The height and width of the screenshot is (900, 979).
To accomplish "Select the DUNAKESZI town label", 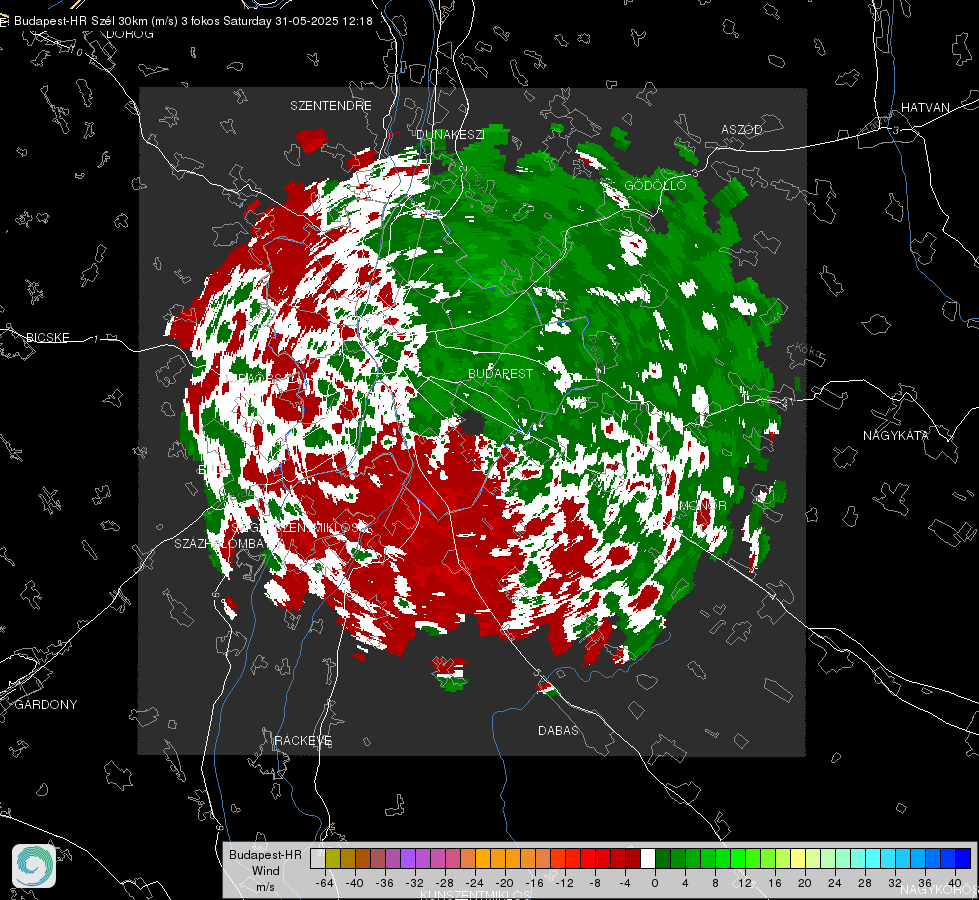I will (450, 134).
